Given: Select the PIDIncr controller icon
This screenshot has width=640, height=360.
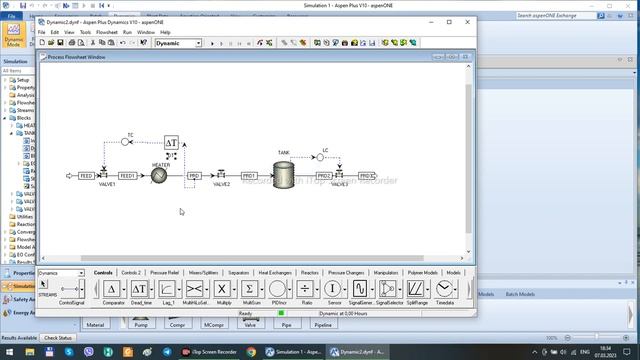Looking at the screenshot, I should 277,289.
